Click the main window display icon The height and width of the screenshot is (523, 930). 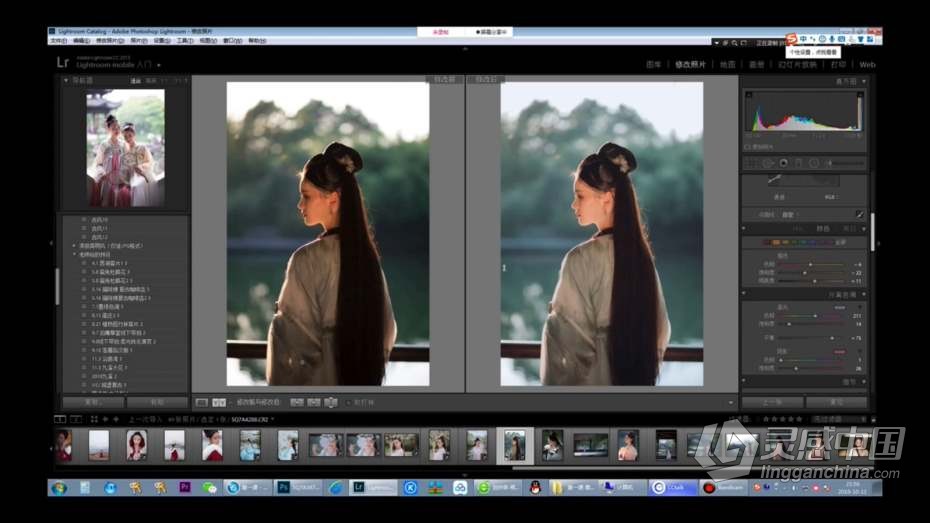[60, 419]
